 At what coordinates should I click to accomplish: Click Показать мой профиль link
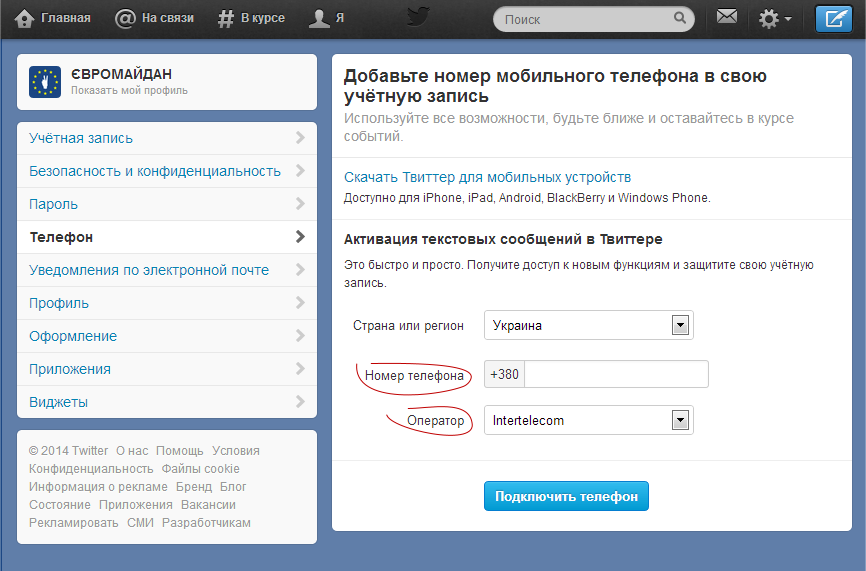pos(129,91)
